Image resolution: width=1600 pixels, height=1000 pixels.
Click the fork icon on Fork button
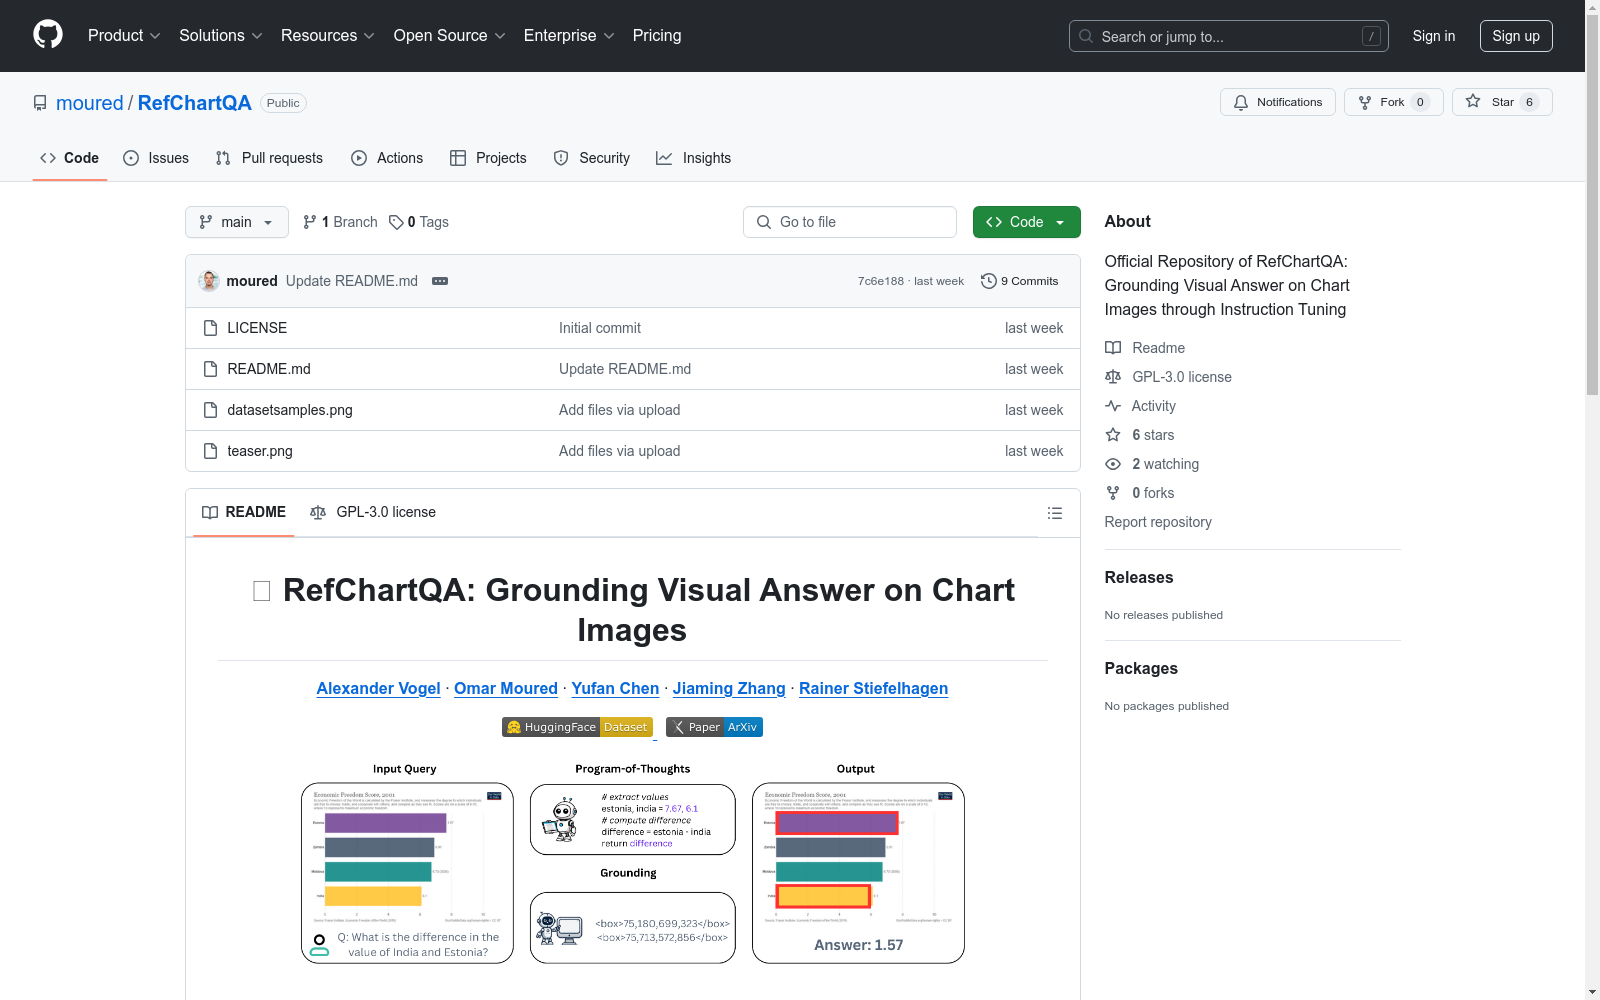[1365, 102]
